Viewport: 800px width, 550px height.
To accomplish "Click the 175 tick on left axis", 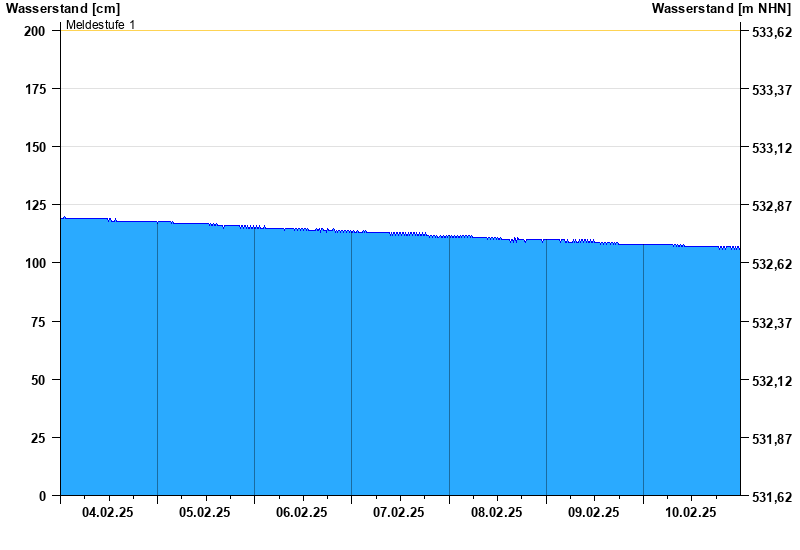I will [x=35, y=89].
